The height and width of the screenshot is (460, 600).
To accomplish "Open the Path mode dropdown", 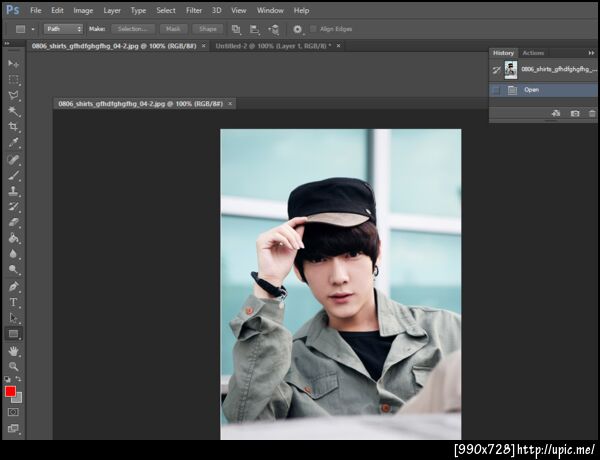I will (63, 29).
